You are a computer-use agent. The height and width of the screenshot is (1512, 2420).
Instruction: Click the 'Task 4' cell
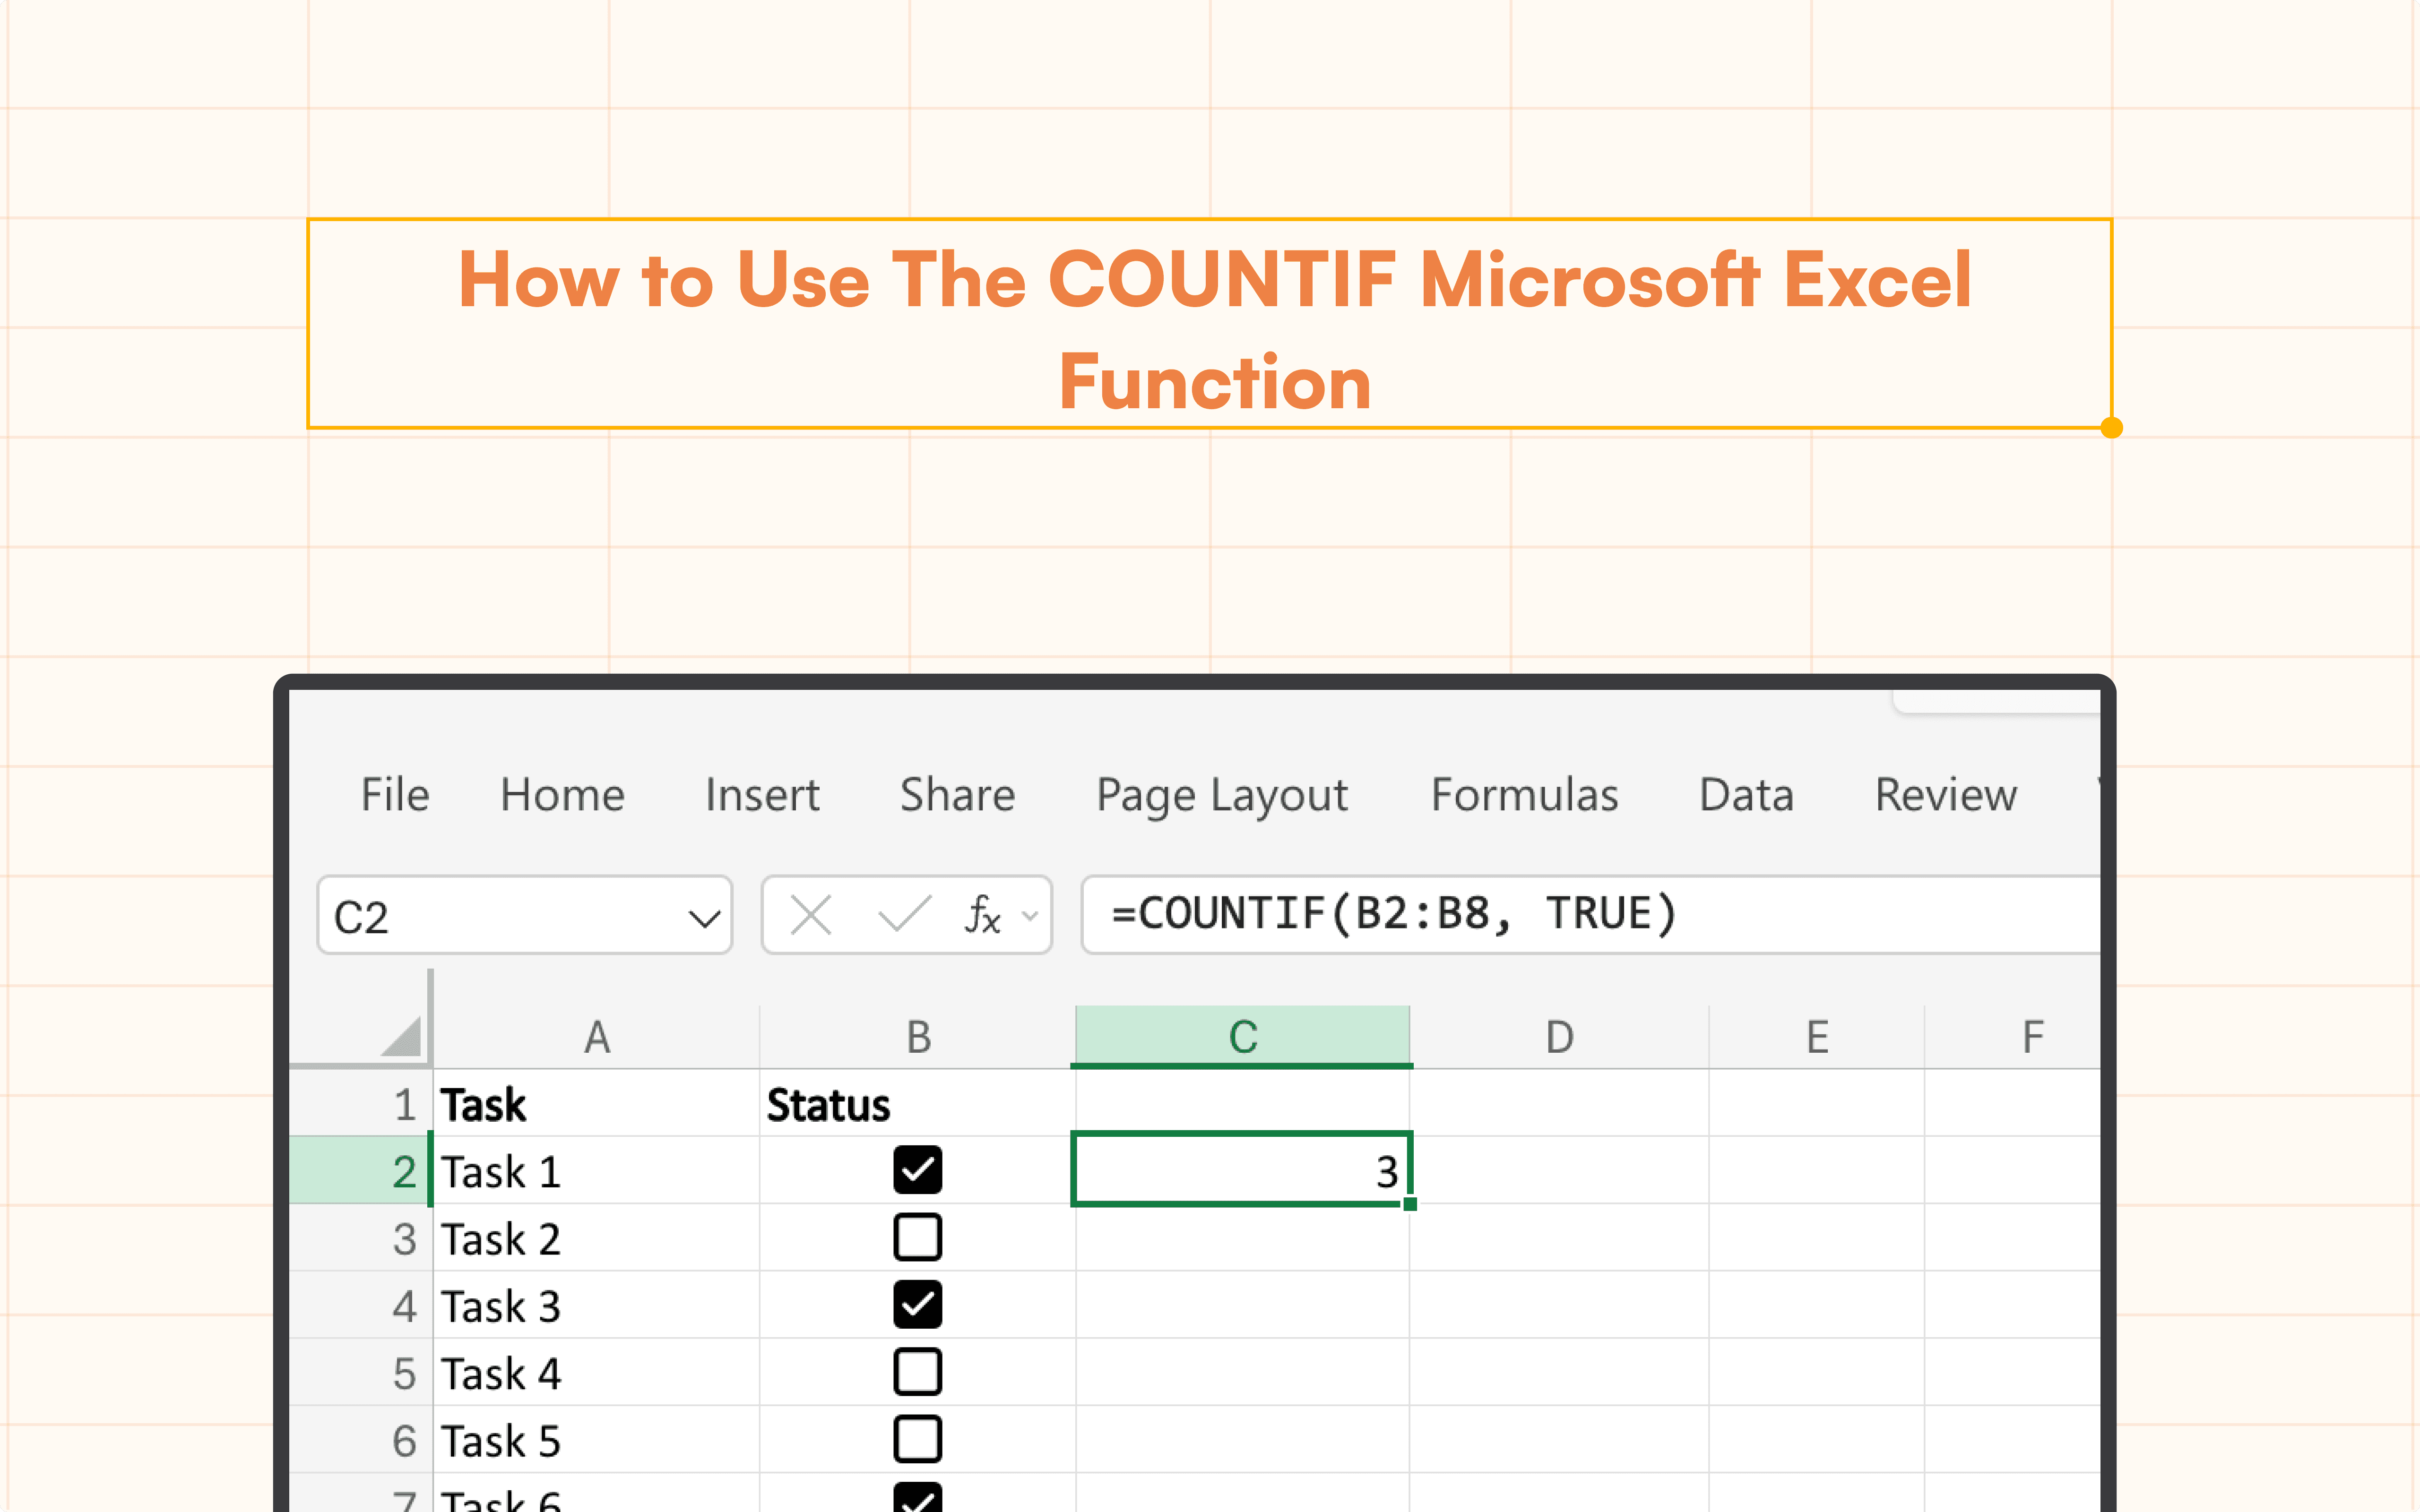coord(596,1372)
